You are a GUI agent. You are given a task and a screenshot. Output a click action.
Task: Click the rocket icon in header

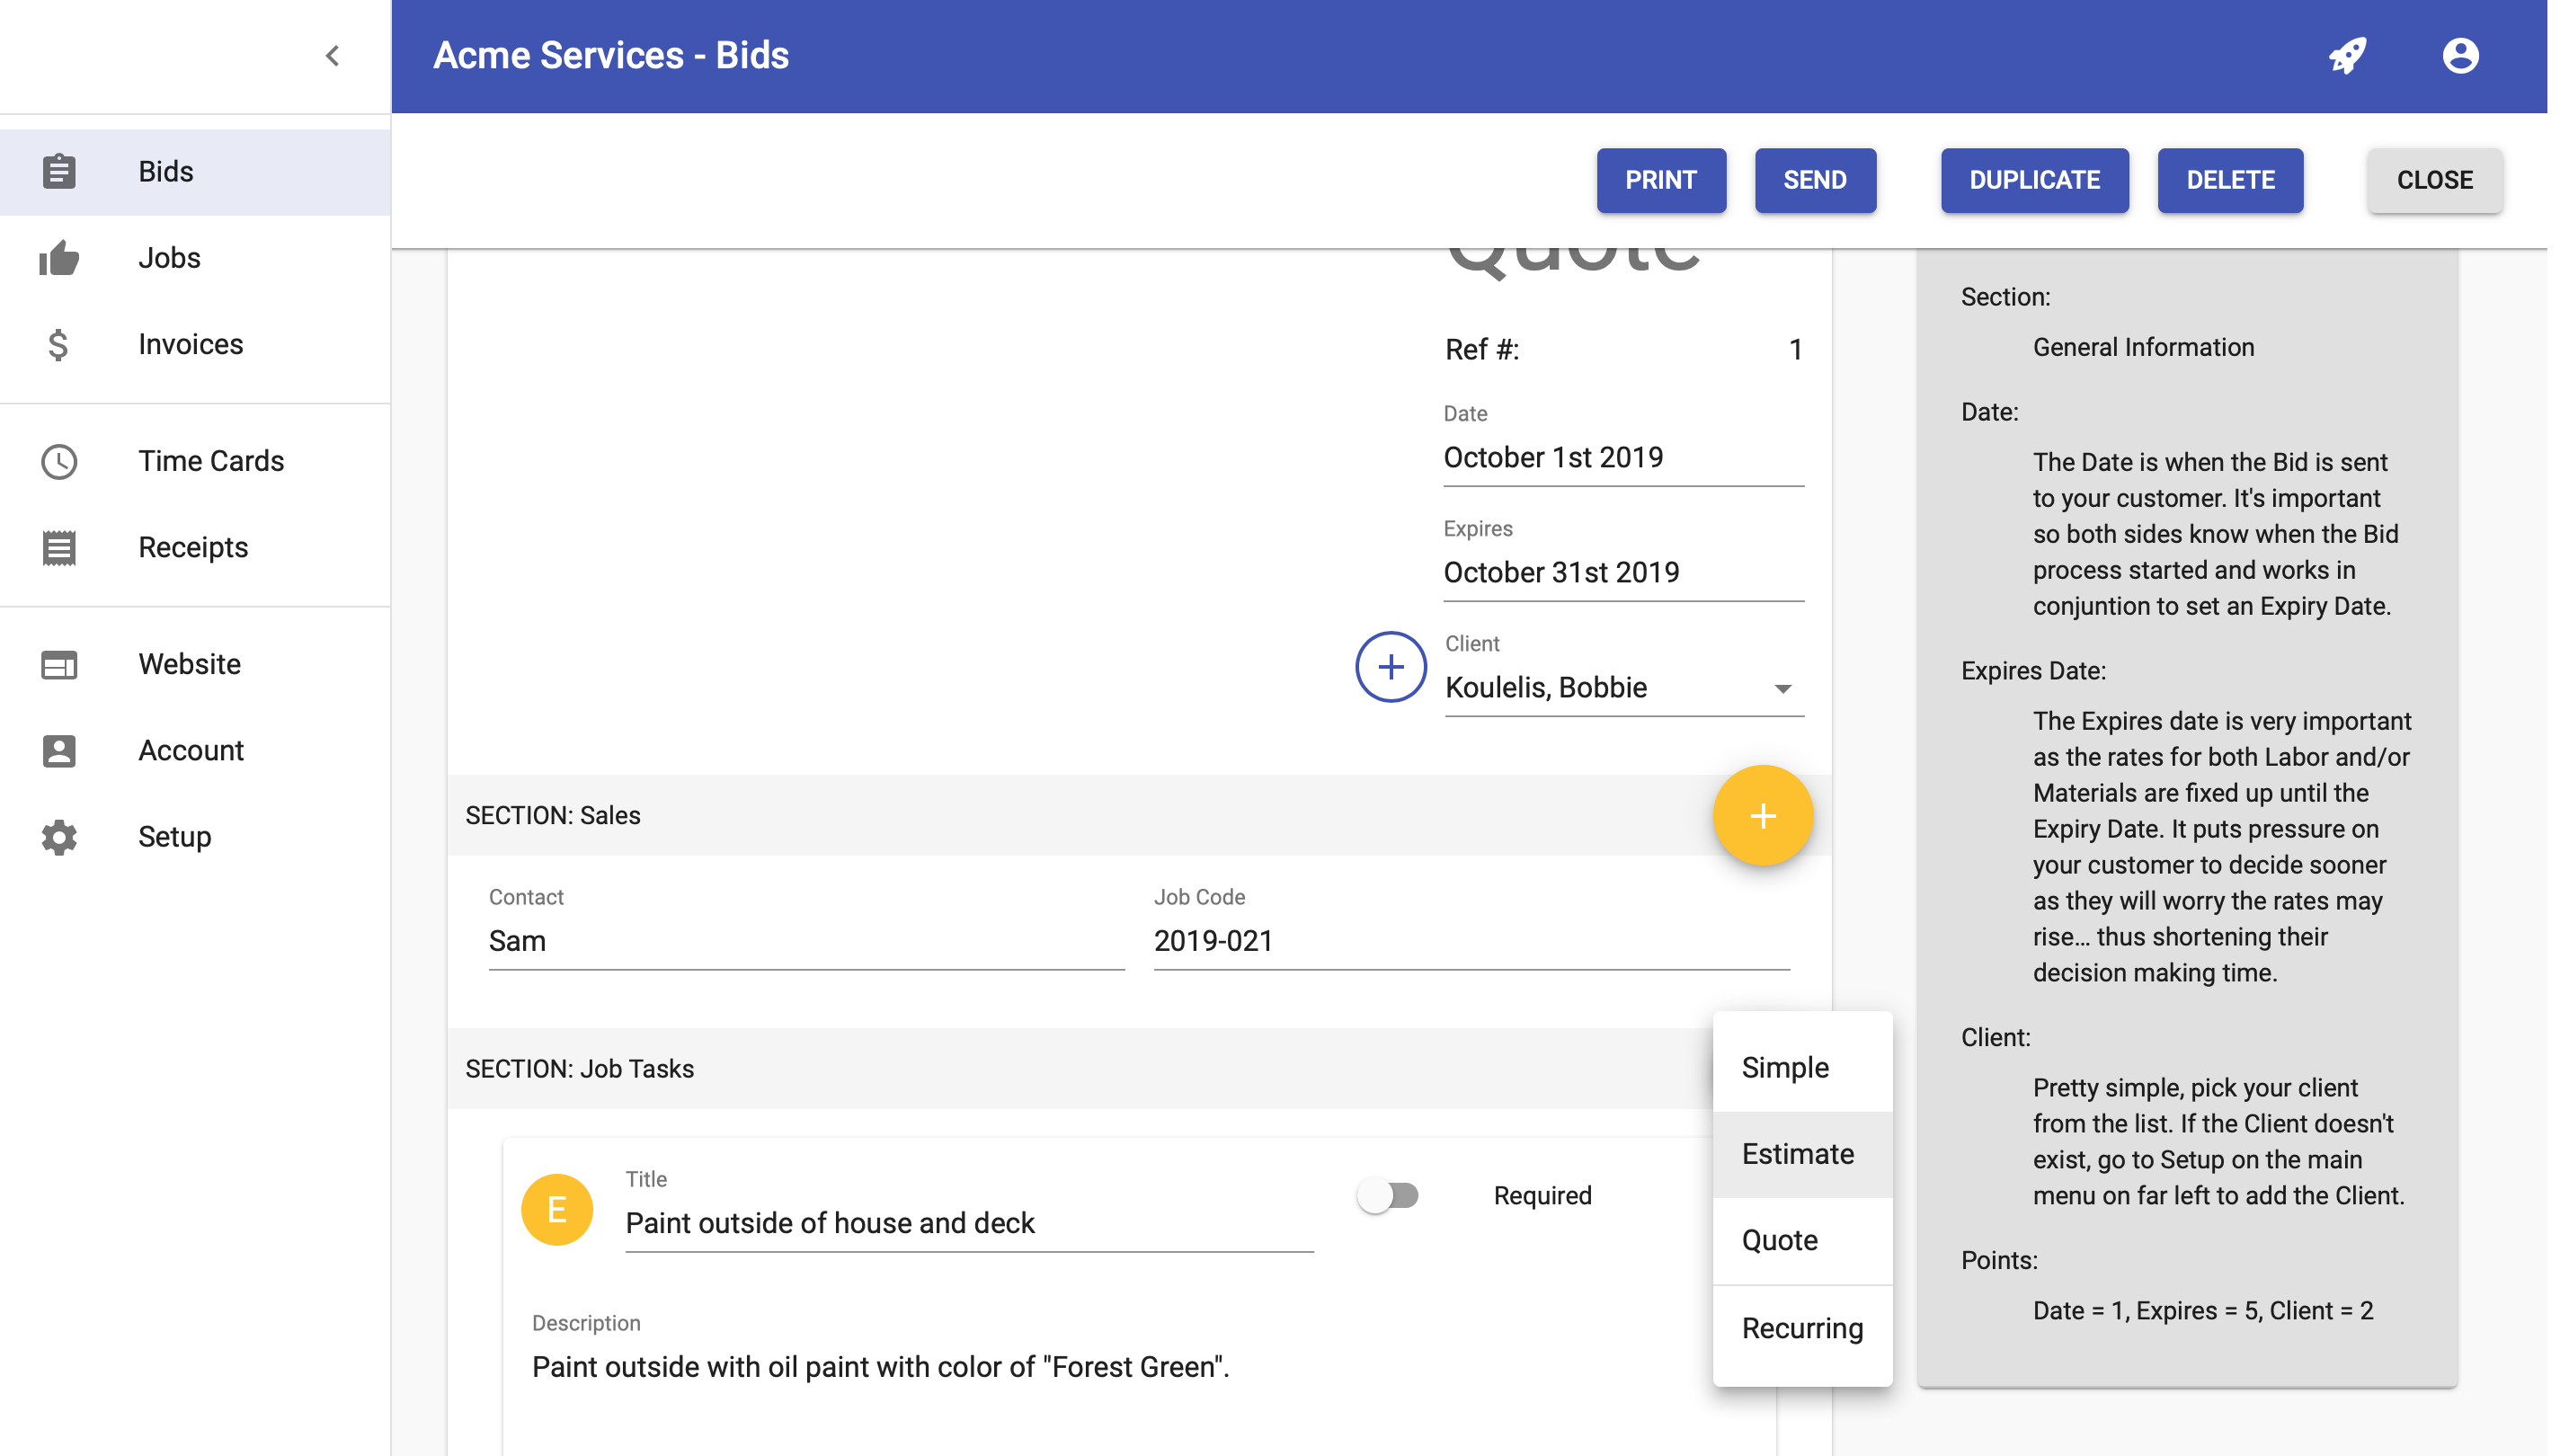pyautogui.click(x=2347, y=55)
